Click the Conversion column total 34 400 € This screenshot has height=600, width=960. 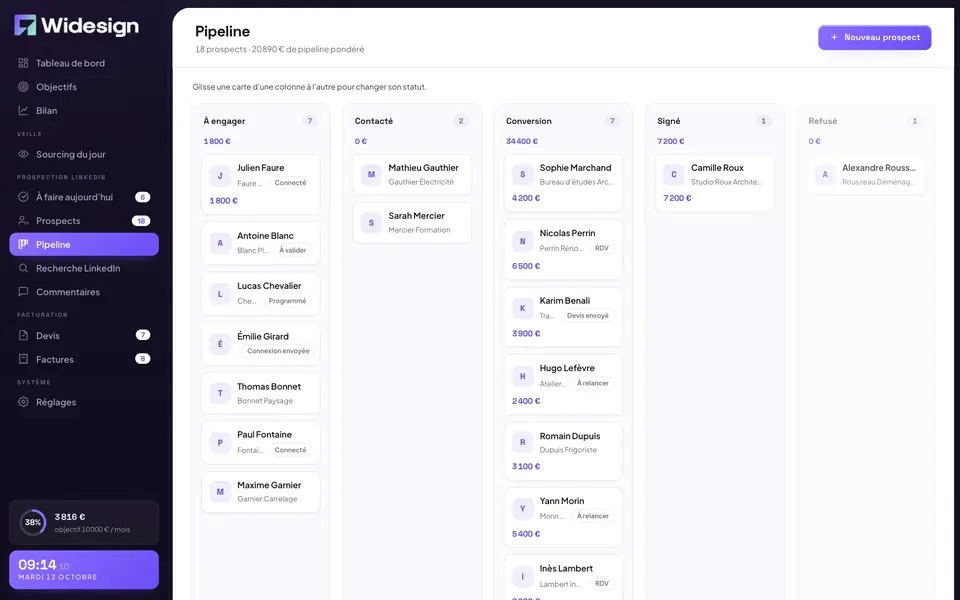[522, 141]
